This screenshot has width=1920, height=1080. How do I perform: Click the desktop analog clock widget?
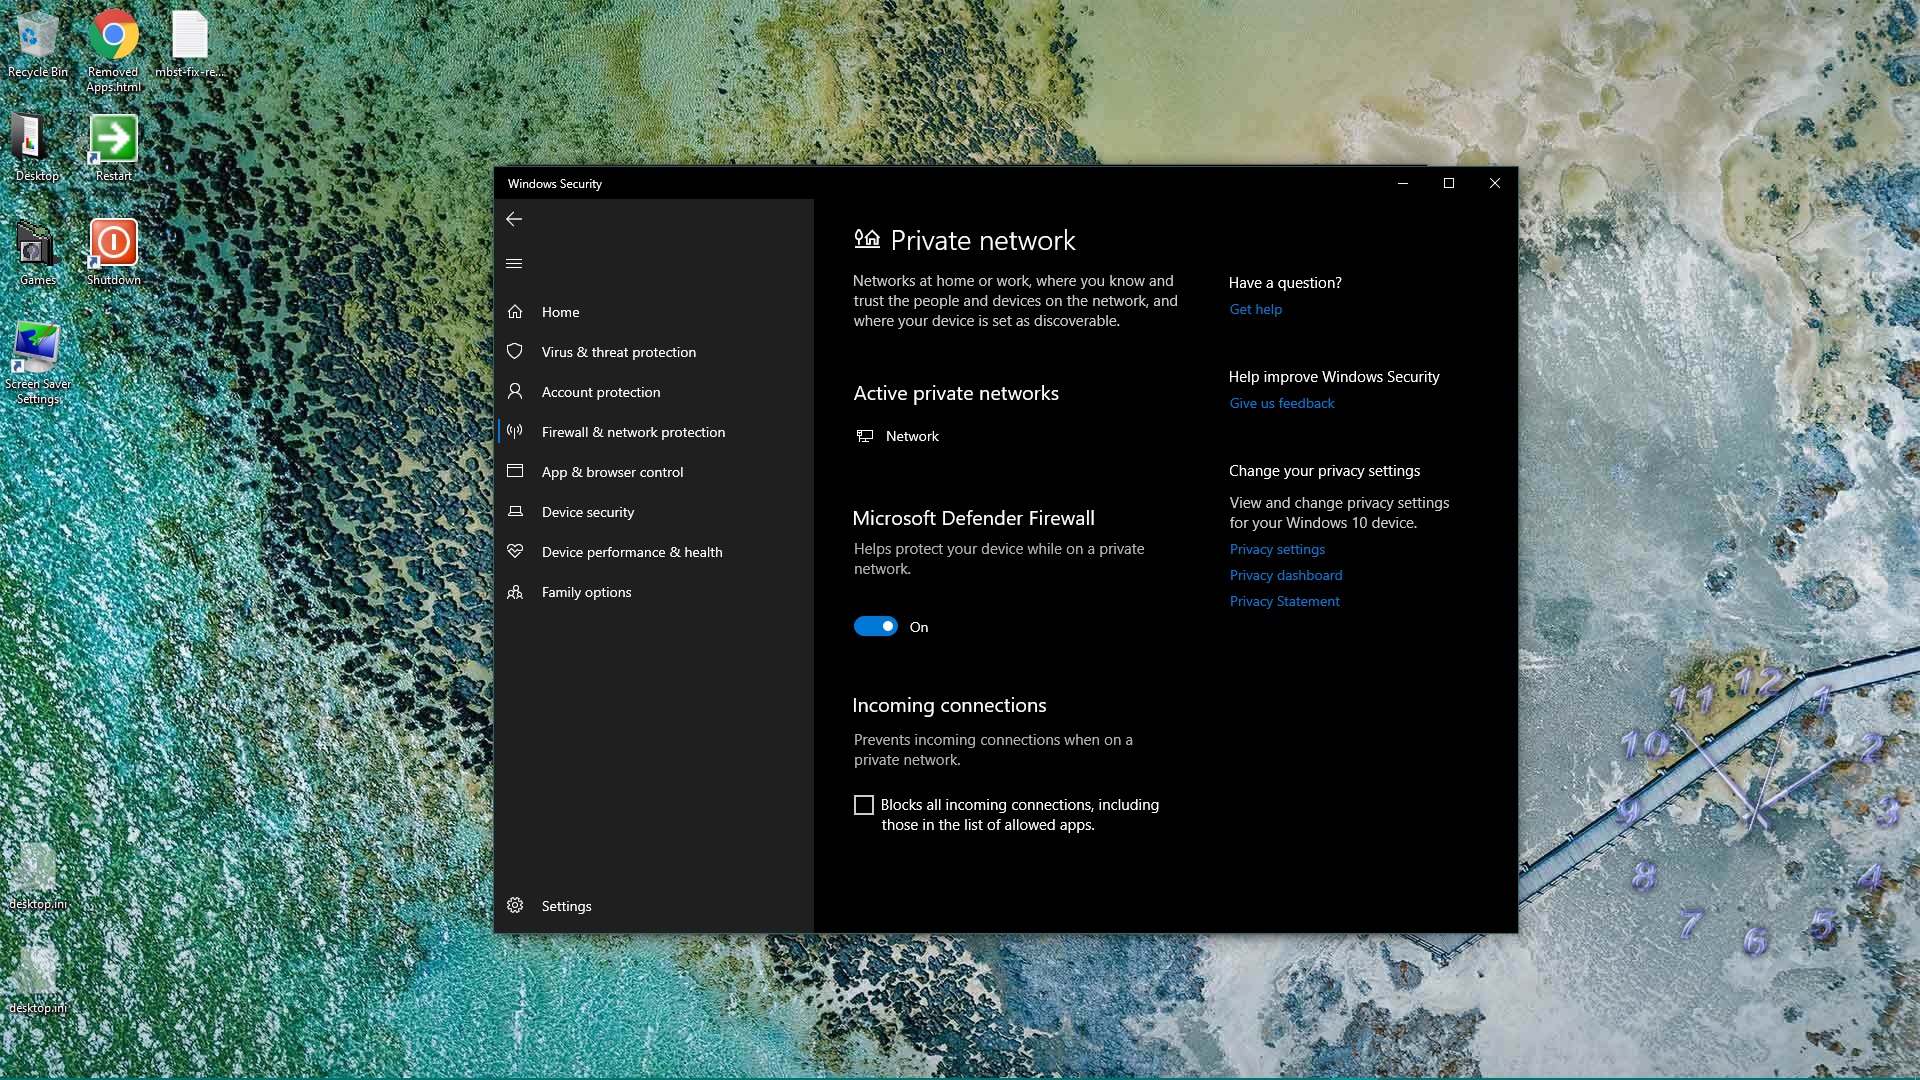click(1761, 812)
